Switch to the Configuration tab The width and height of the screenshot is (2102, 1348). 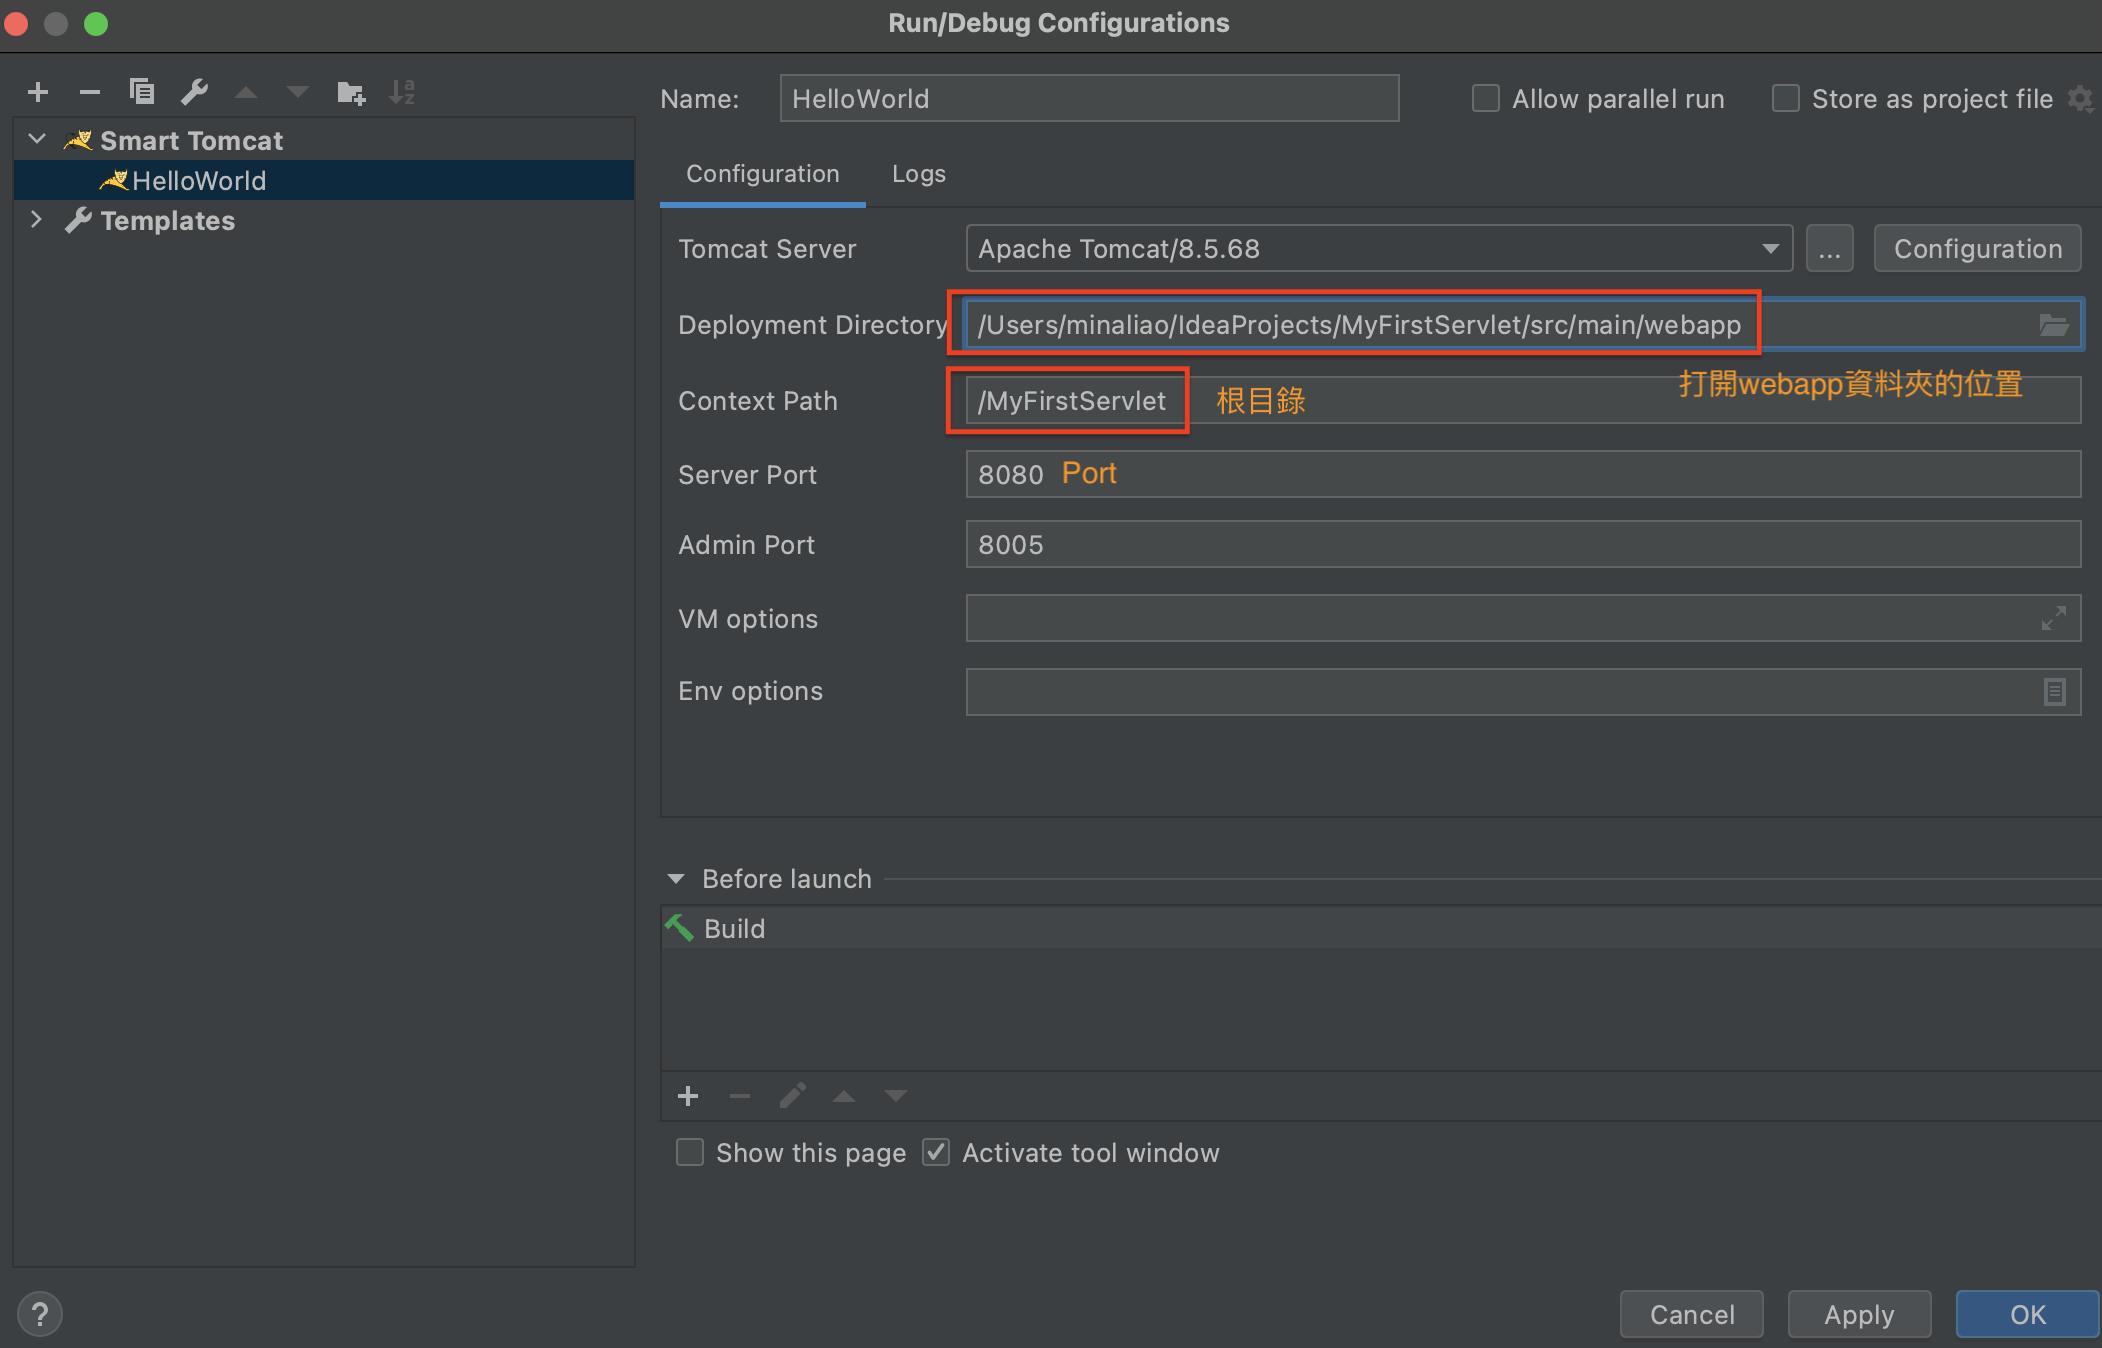[x=763, y=174]
